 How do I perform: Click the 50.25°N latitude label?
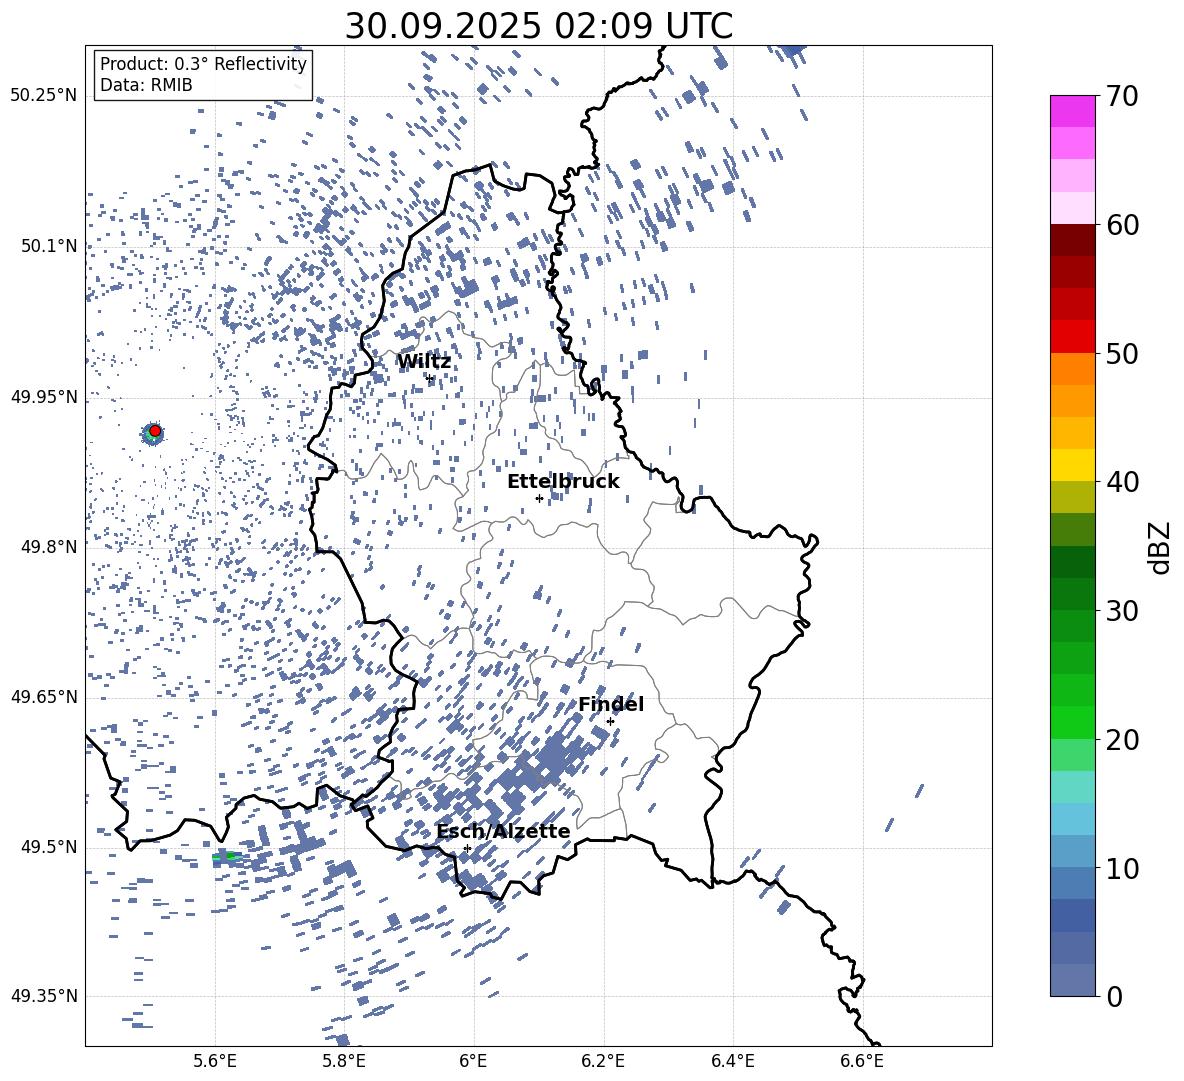click(x=44, y=95)
